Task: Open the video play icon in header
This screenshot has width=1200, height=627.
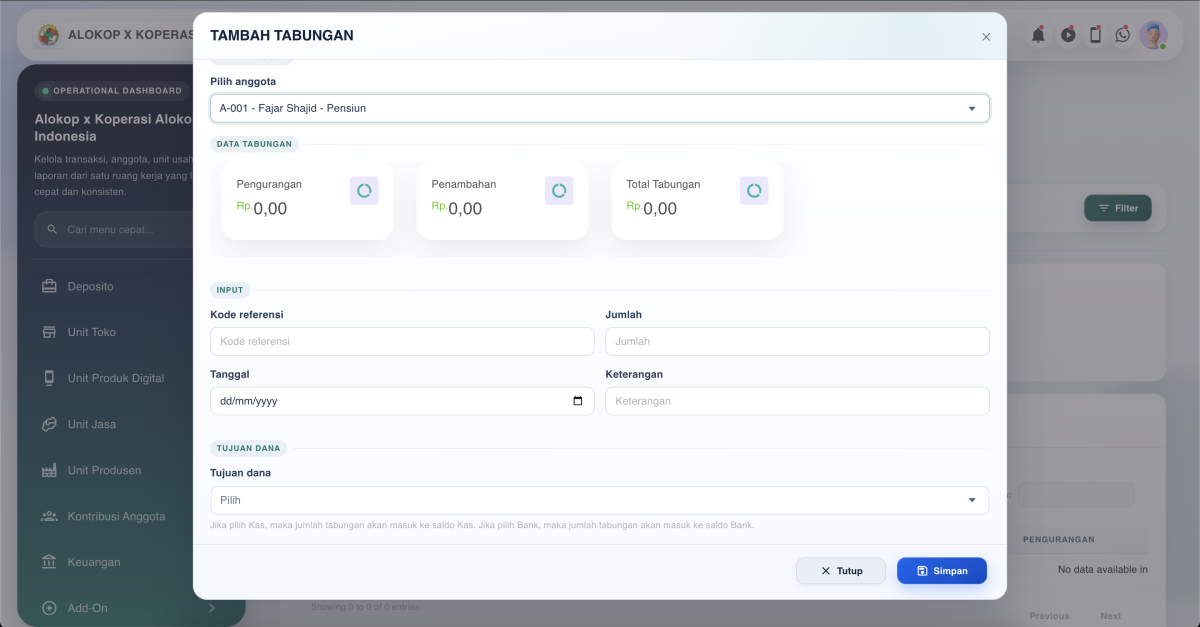Action: pos(1068,35)
